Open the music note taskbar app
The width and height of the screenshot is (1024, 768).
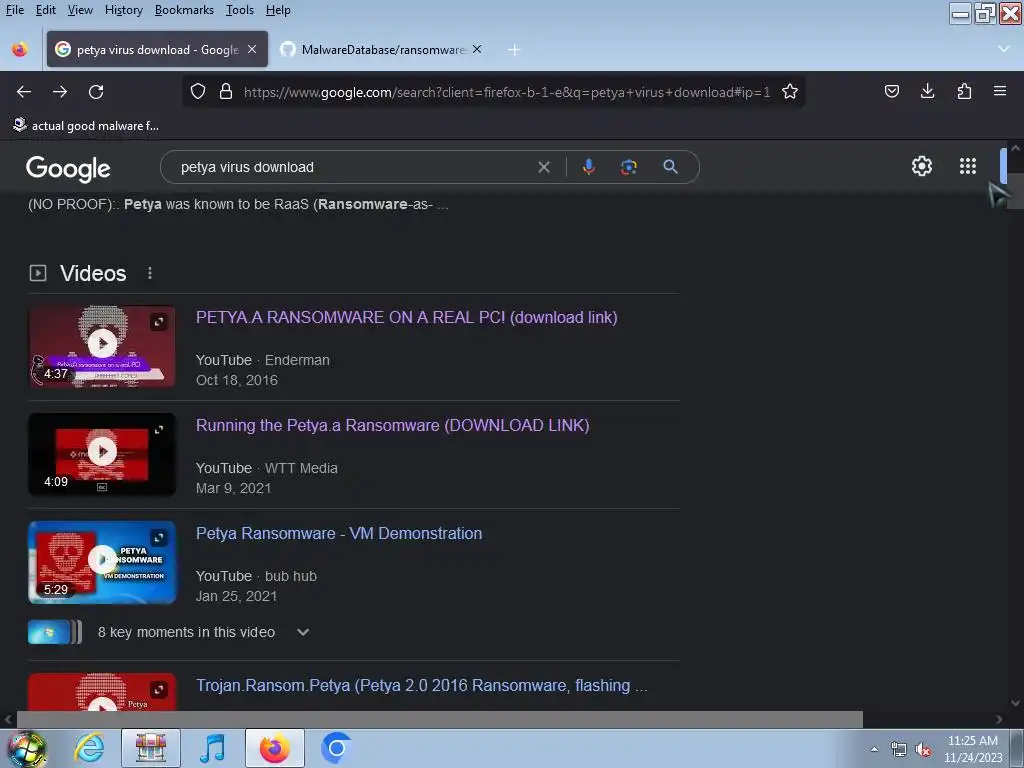click(212, 748)
